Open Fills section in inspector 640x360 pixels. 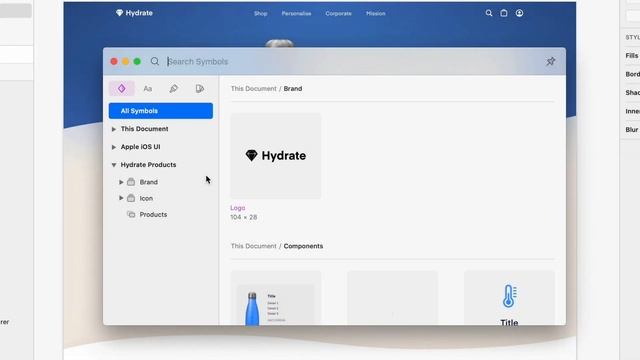click(632, 56)
